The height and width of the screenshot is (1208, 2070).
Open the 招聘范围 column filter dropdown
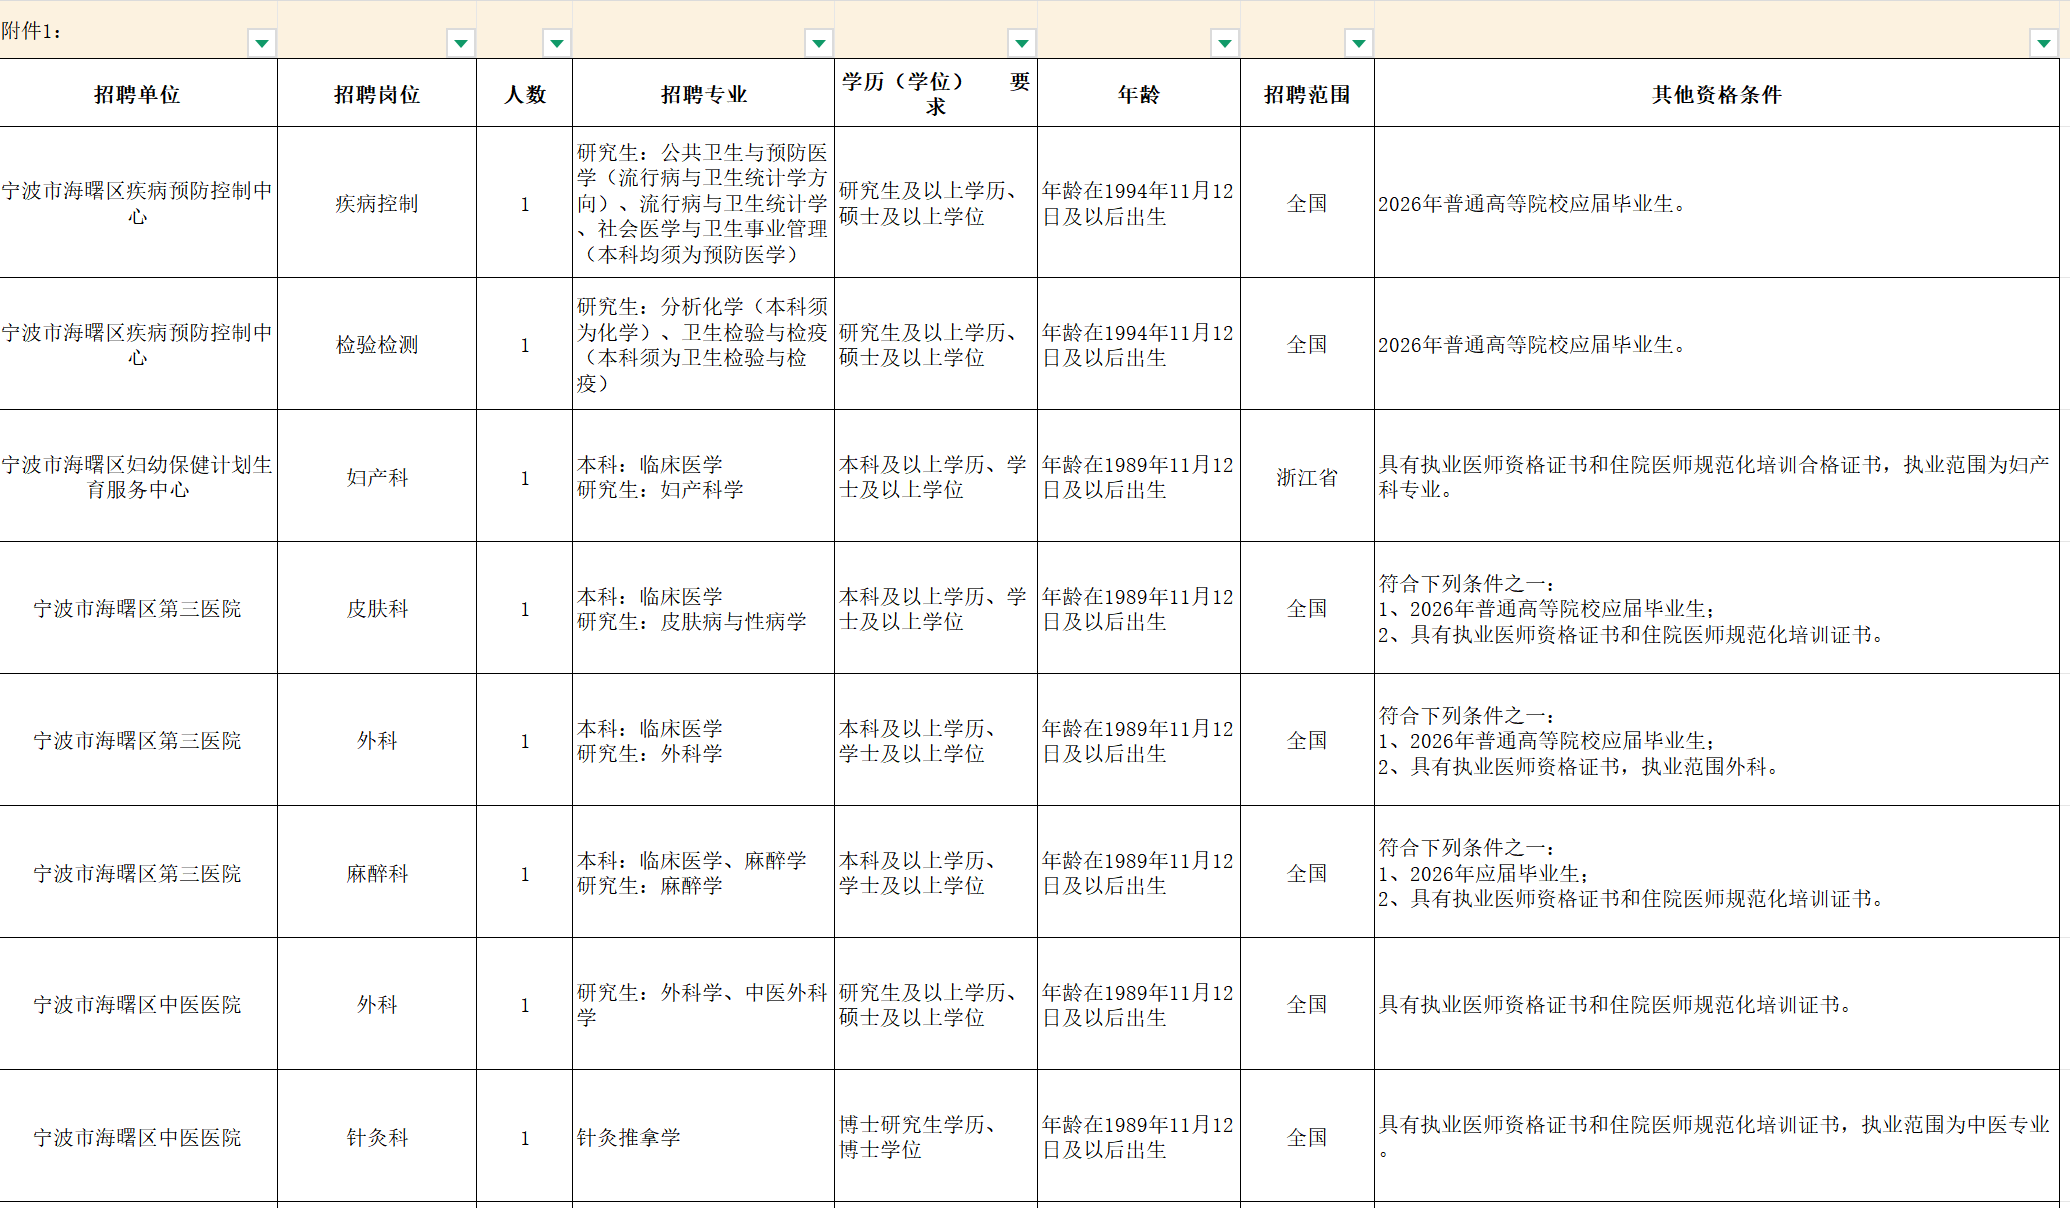tap(1359, 43)
